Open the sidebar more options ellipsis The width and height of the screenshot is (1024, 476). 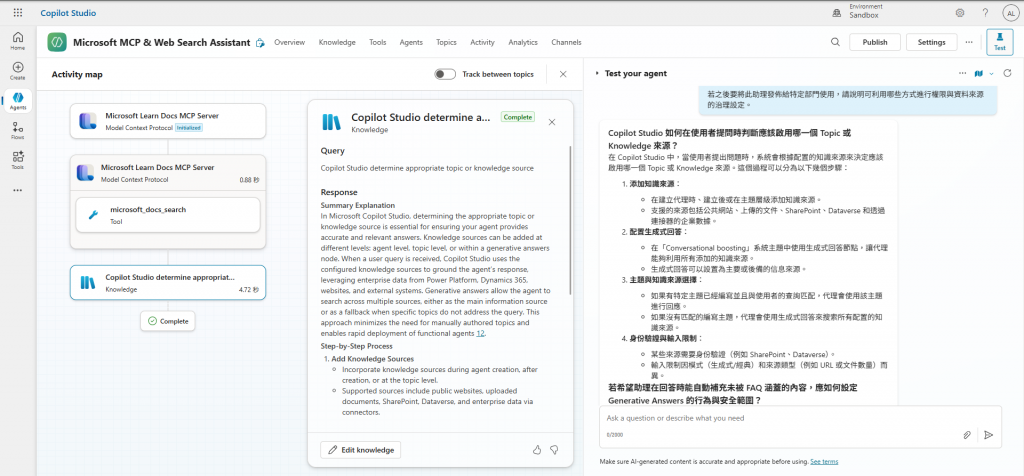[18, 190]
